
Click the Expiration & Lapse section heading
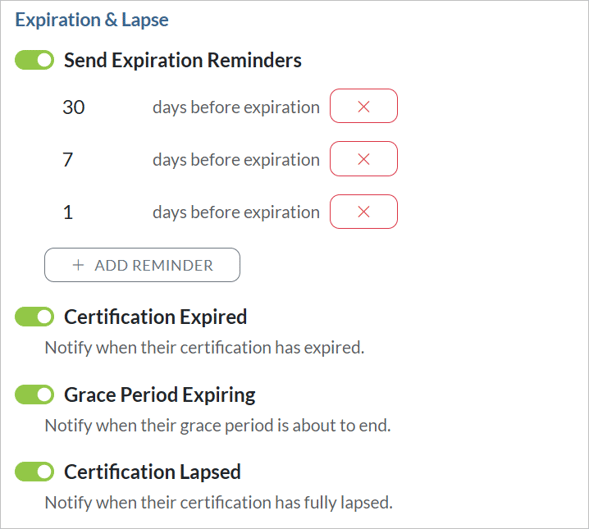click(92, 20)
